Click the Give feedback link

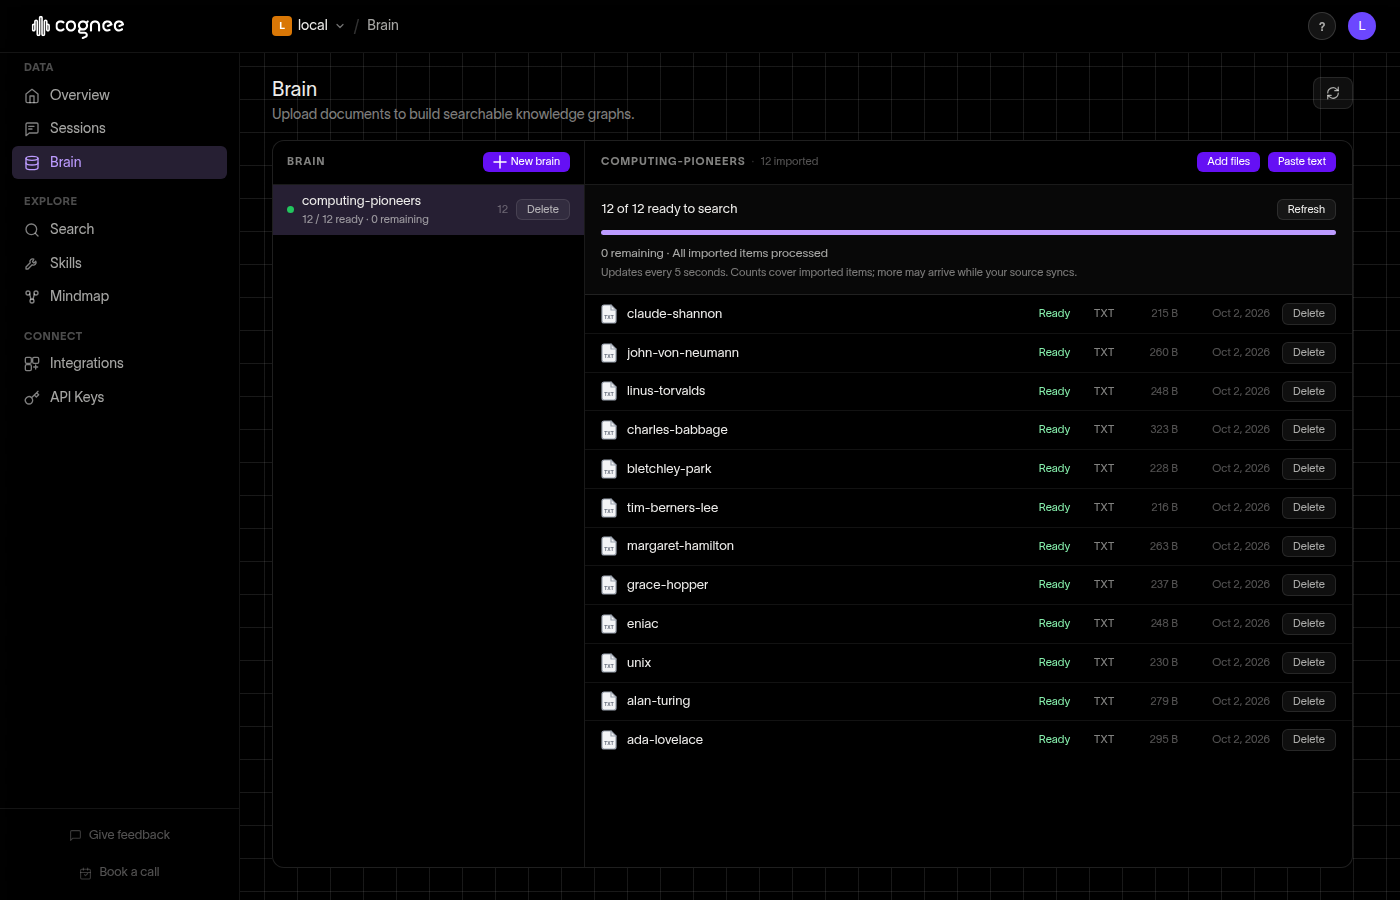(x=119, y=835)
